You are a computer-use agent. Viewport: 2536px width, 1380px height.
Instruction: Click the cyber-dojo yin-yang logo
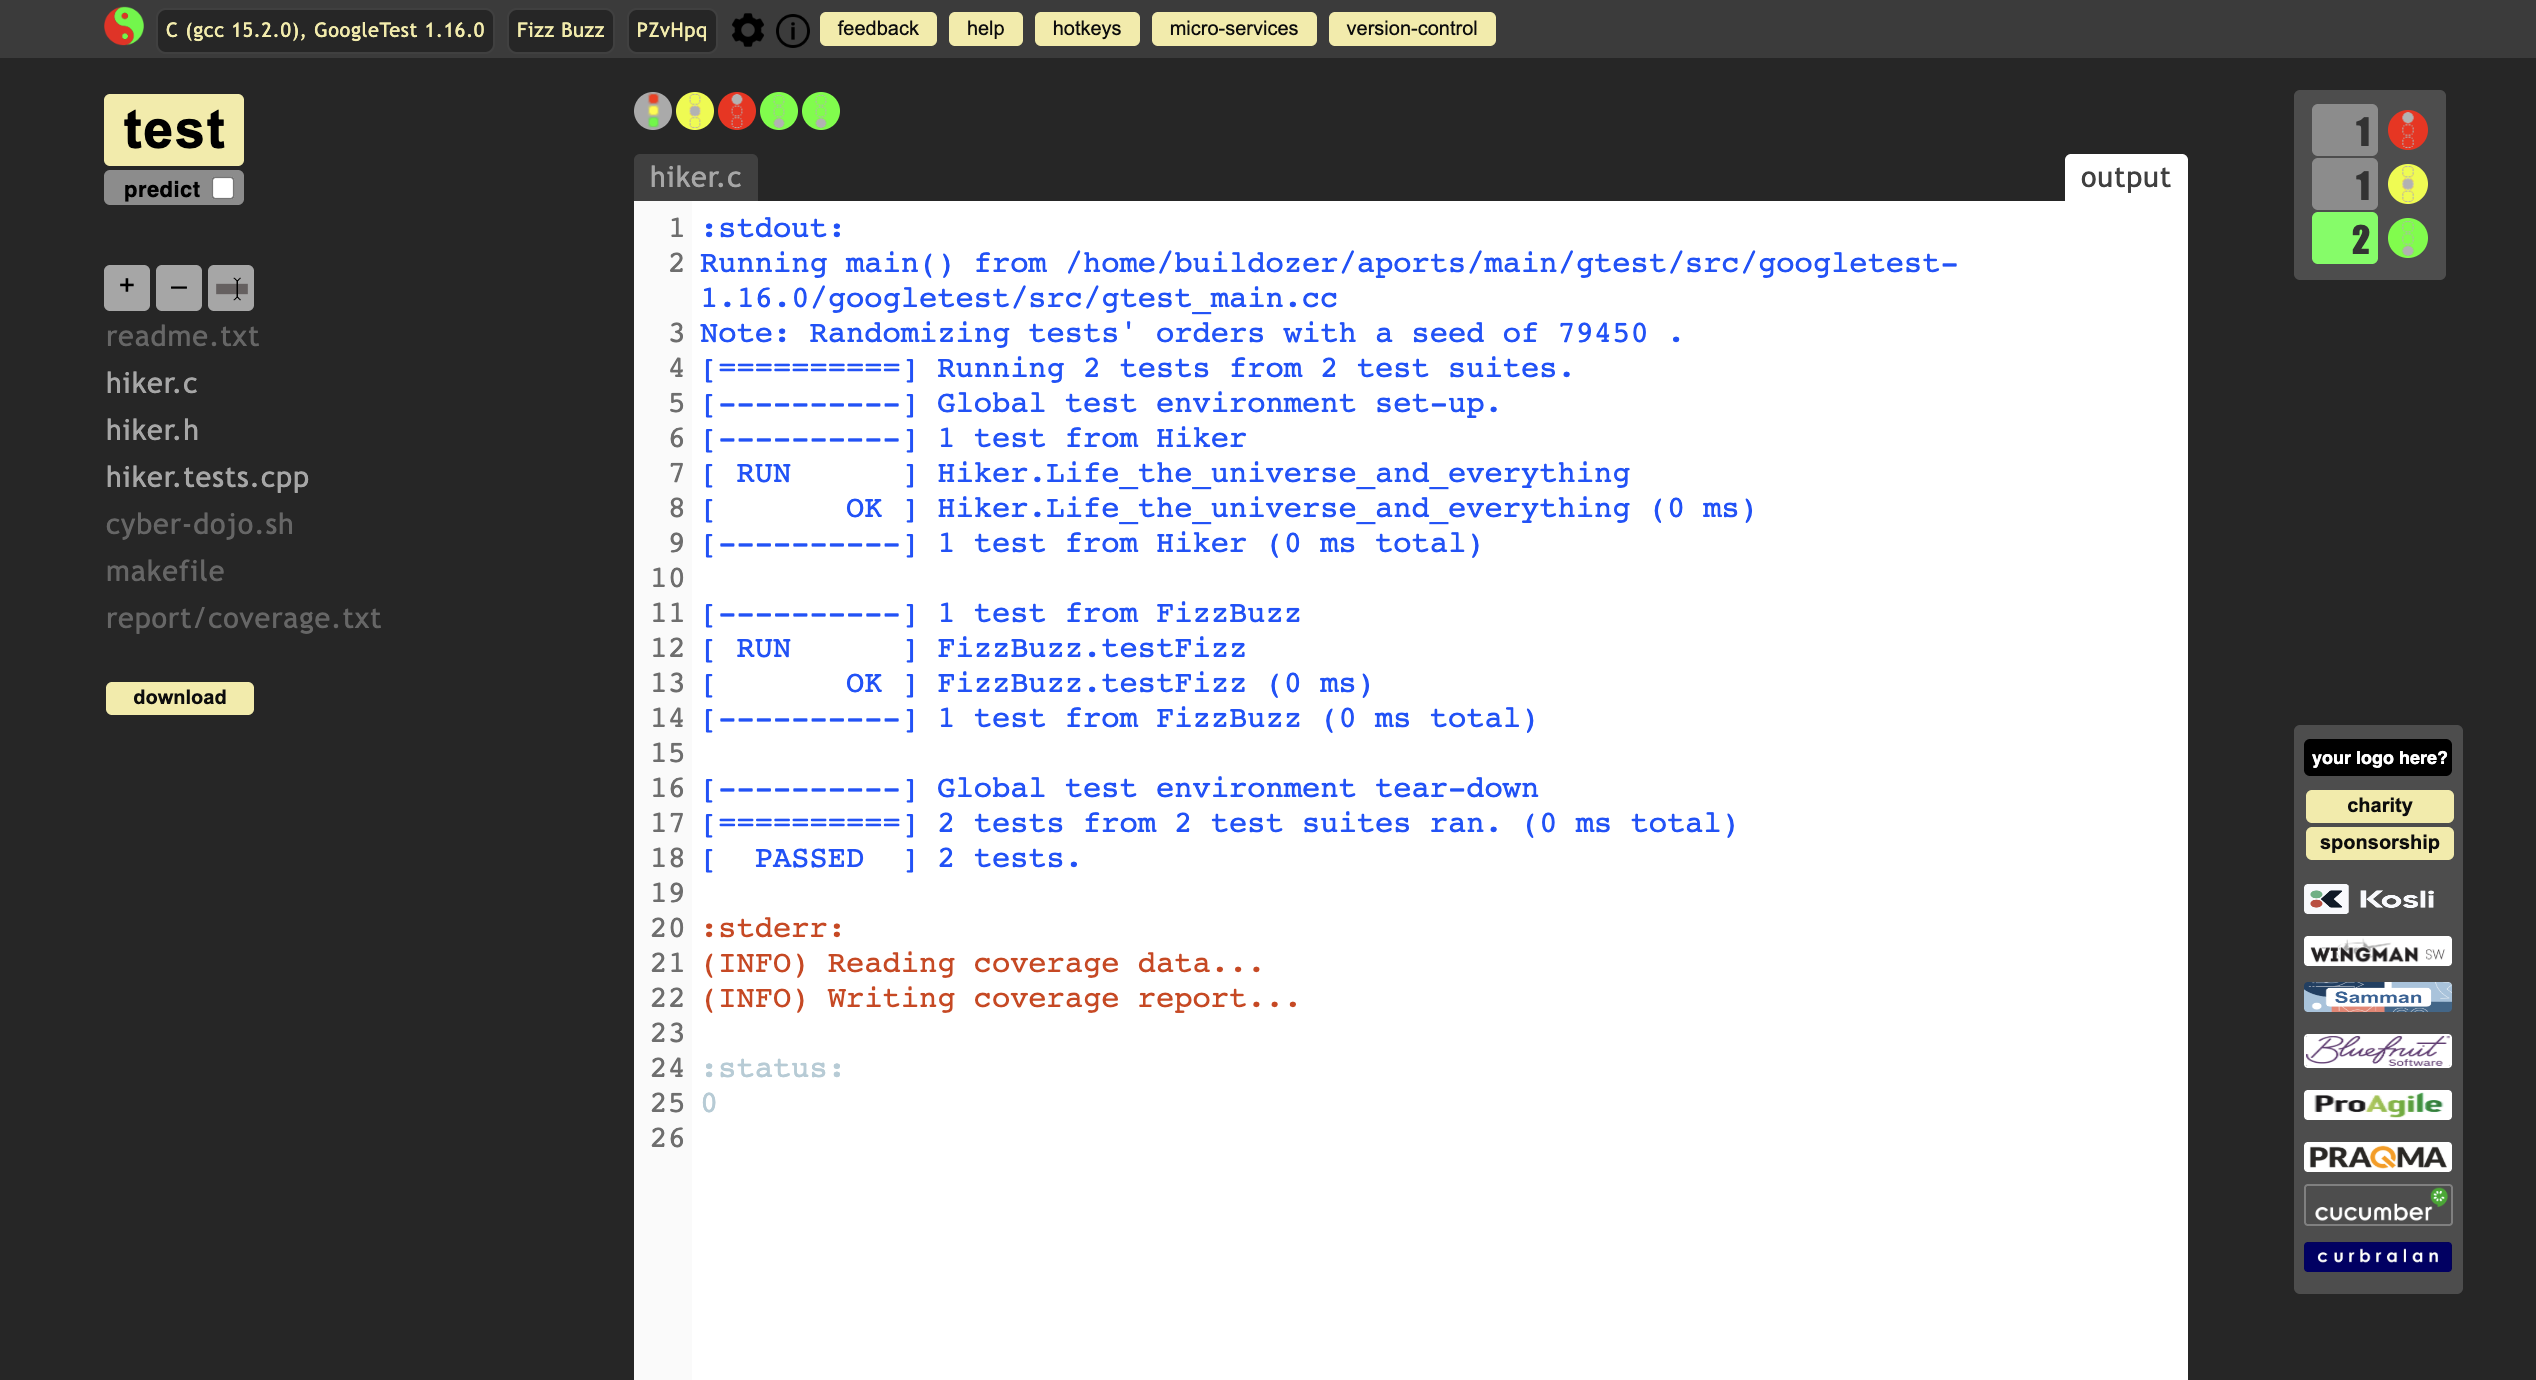(x=124, y=27)
